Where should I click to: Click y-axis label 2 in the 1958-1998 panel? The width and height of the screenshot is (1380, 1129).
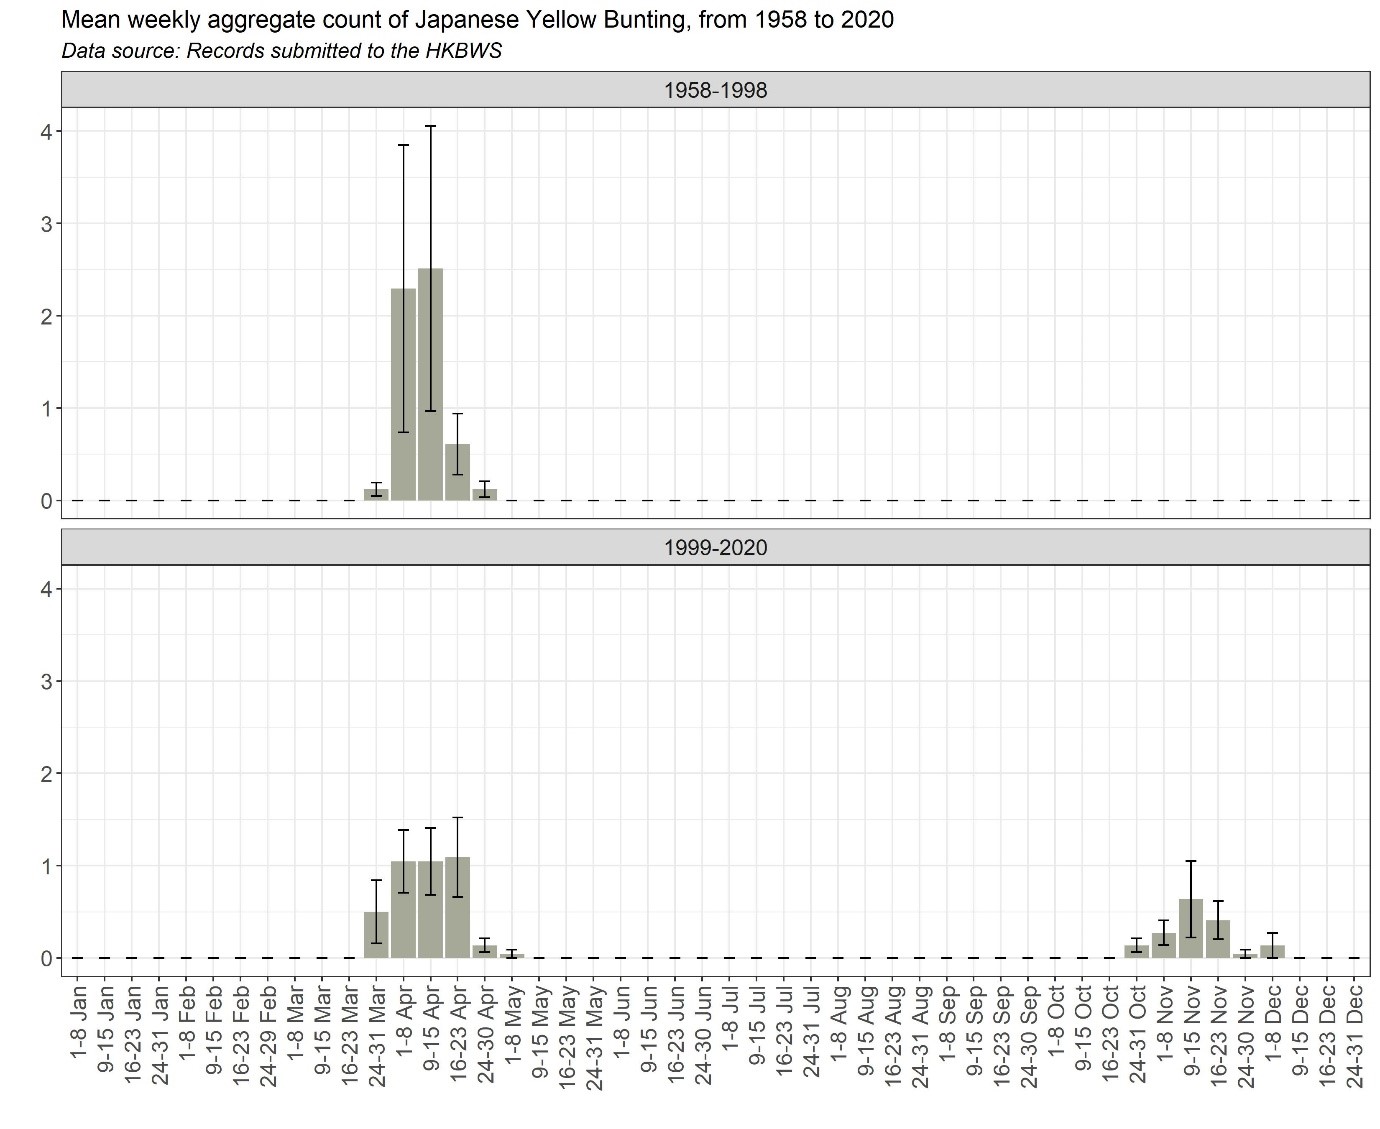click(x=47, y=316)
